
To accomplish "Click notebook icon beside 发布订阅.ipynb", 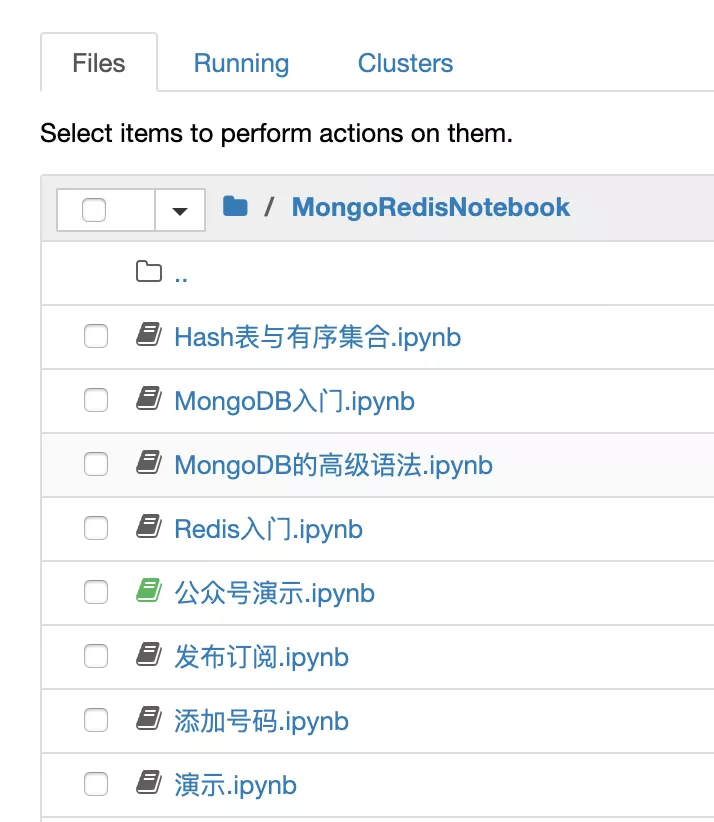I will click(149, 656).
